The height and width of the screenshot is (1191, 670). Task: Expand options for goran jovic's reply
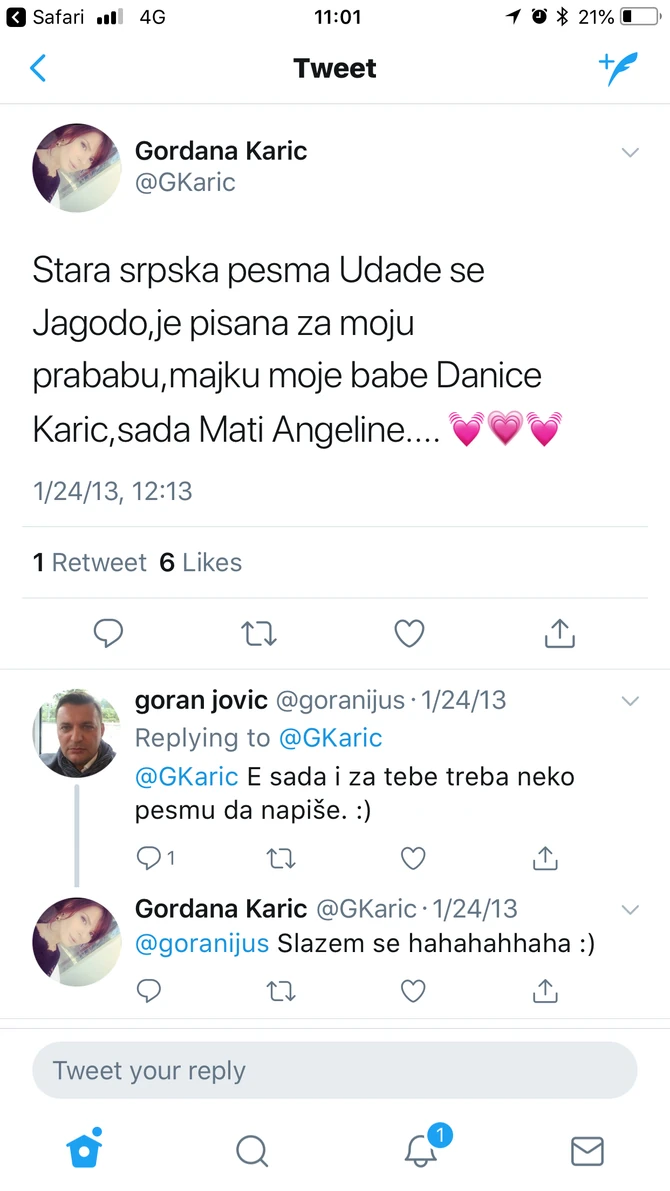[630, 701]
